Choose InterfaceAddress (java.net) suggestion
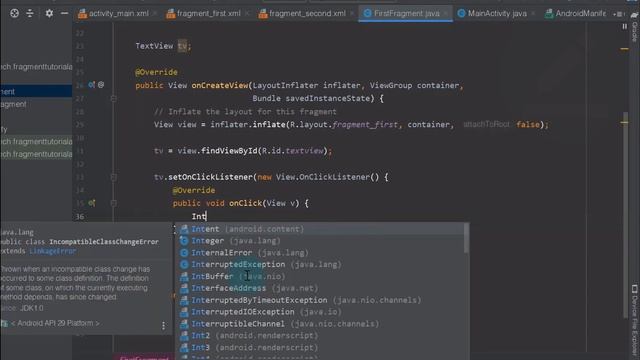 point(320,288)
